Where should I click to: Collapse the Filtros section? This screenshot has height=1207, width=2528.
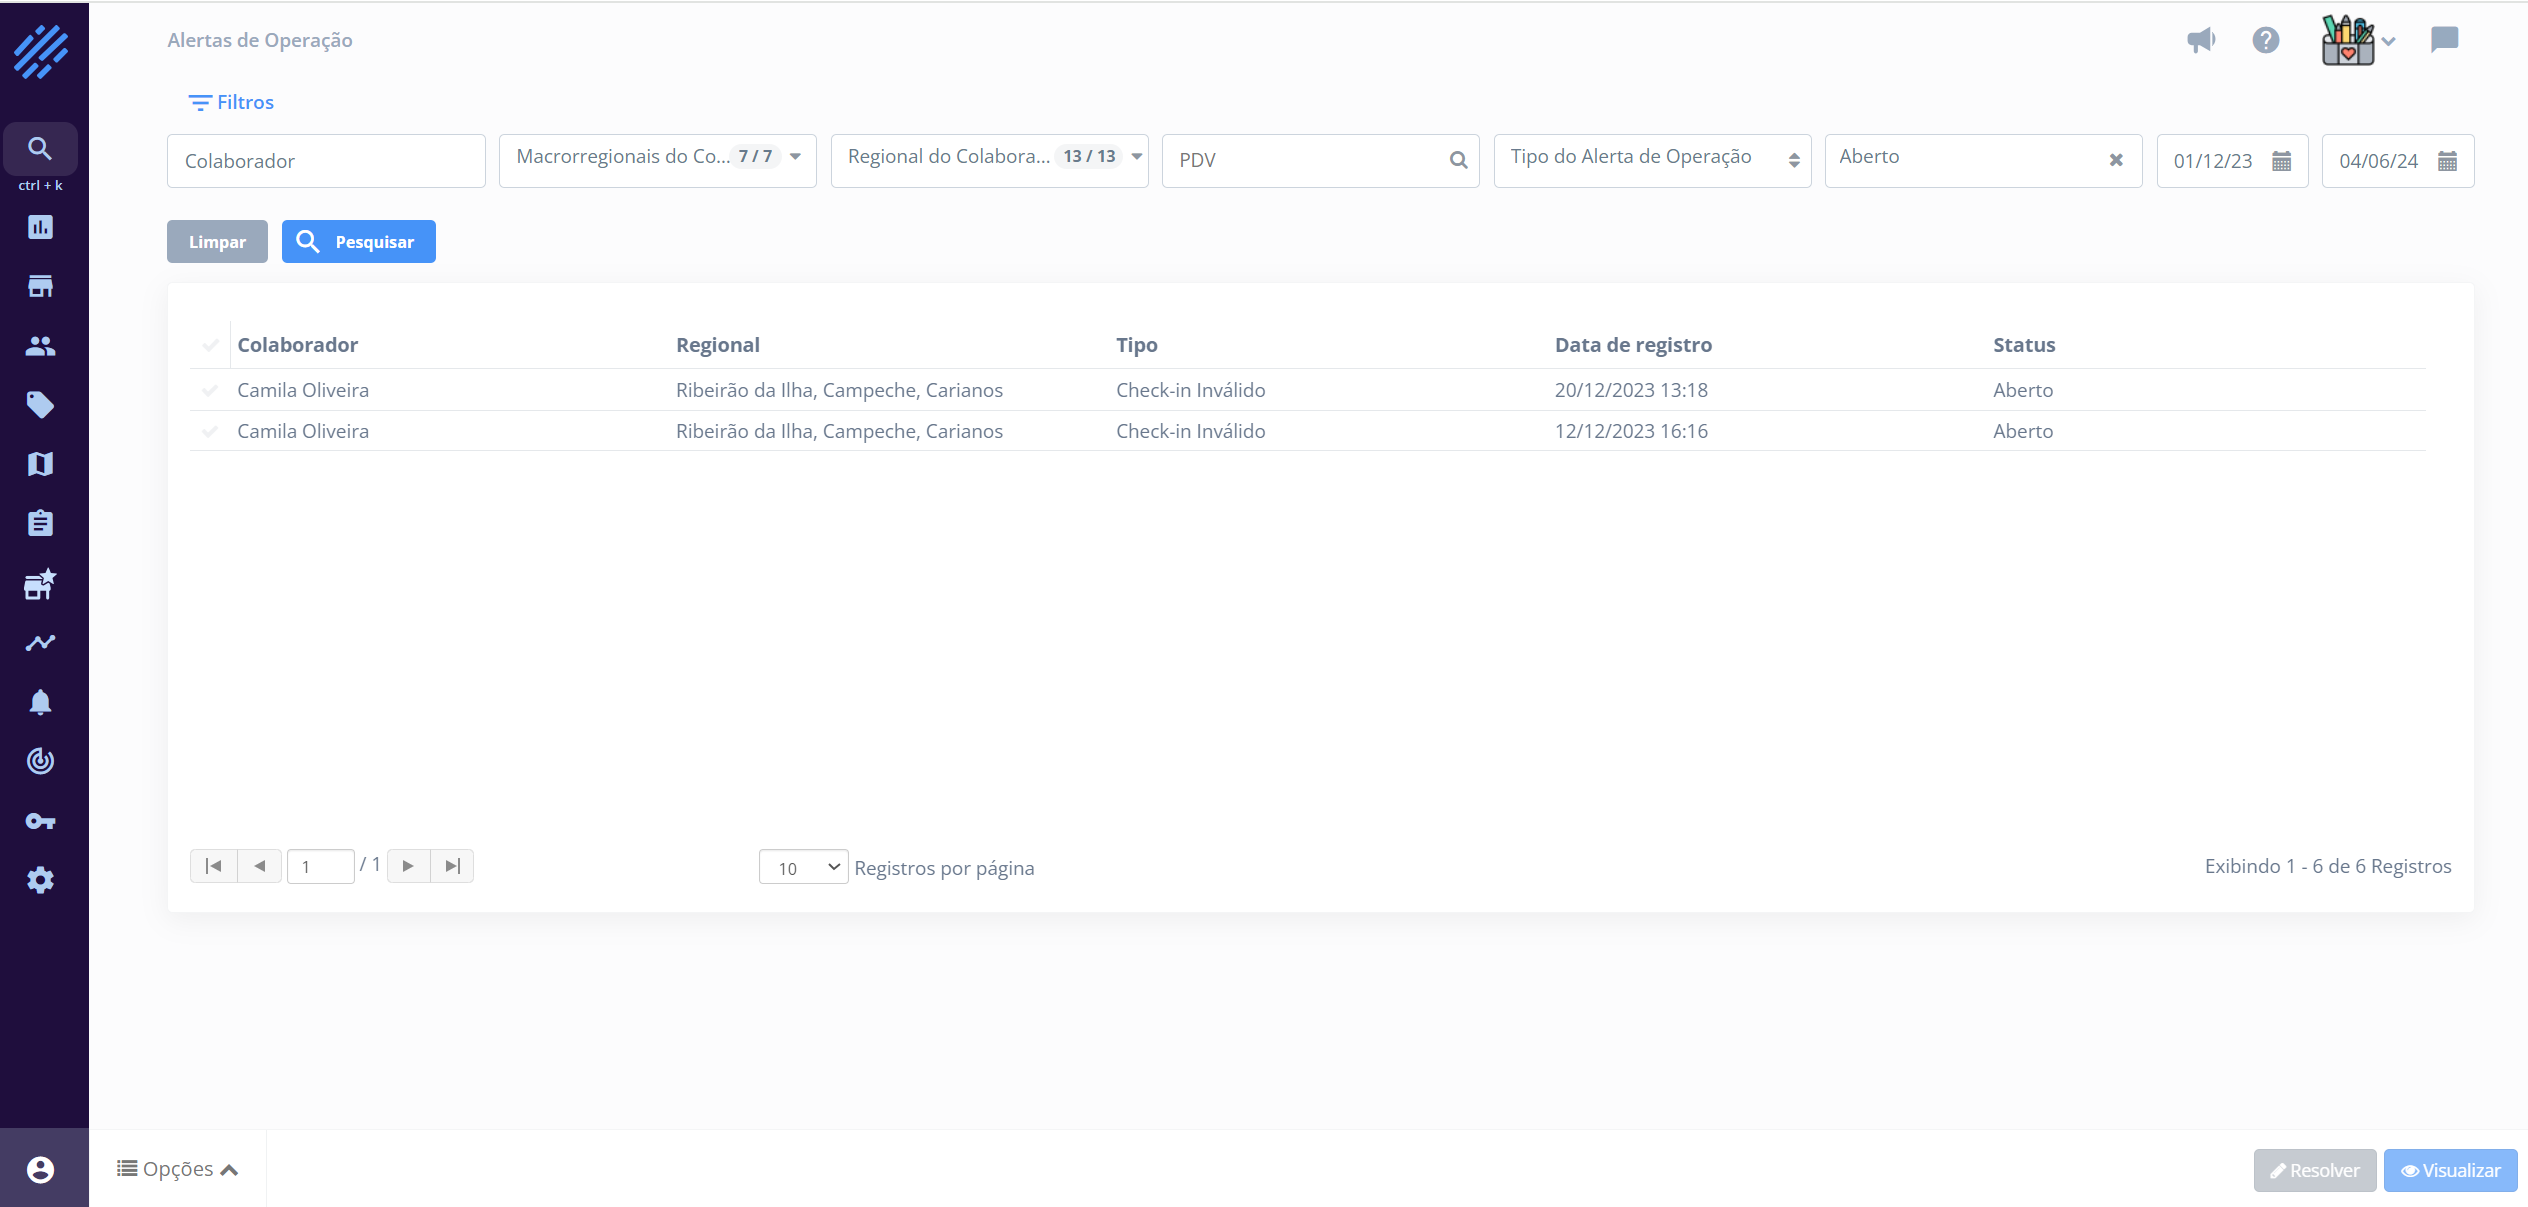click(231, 102)
